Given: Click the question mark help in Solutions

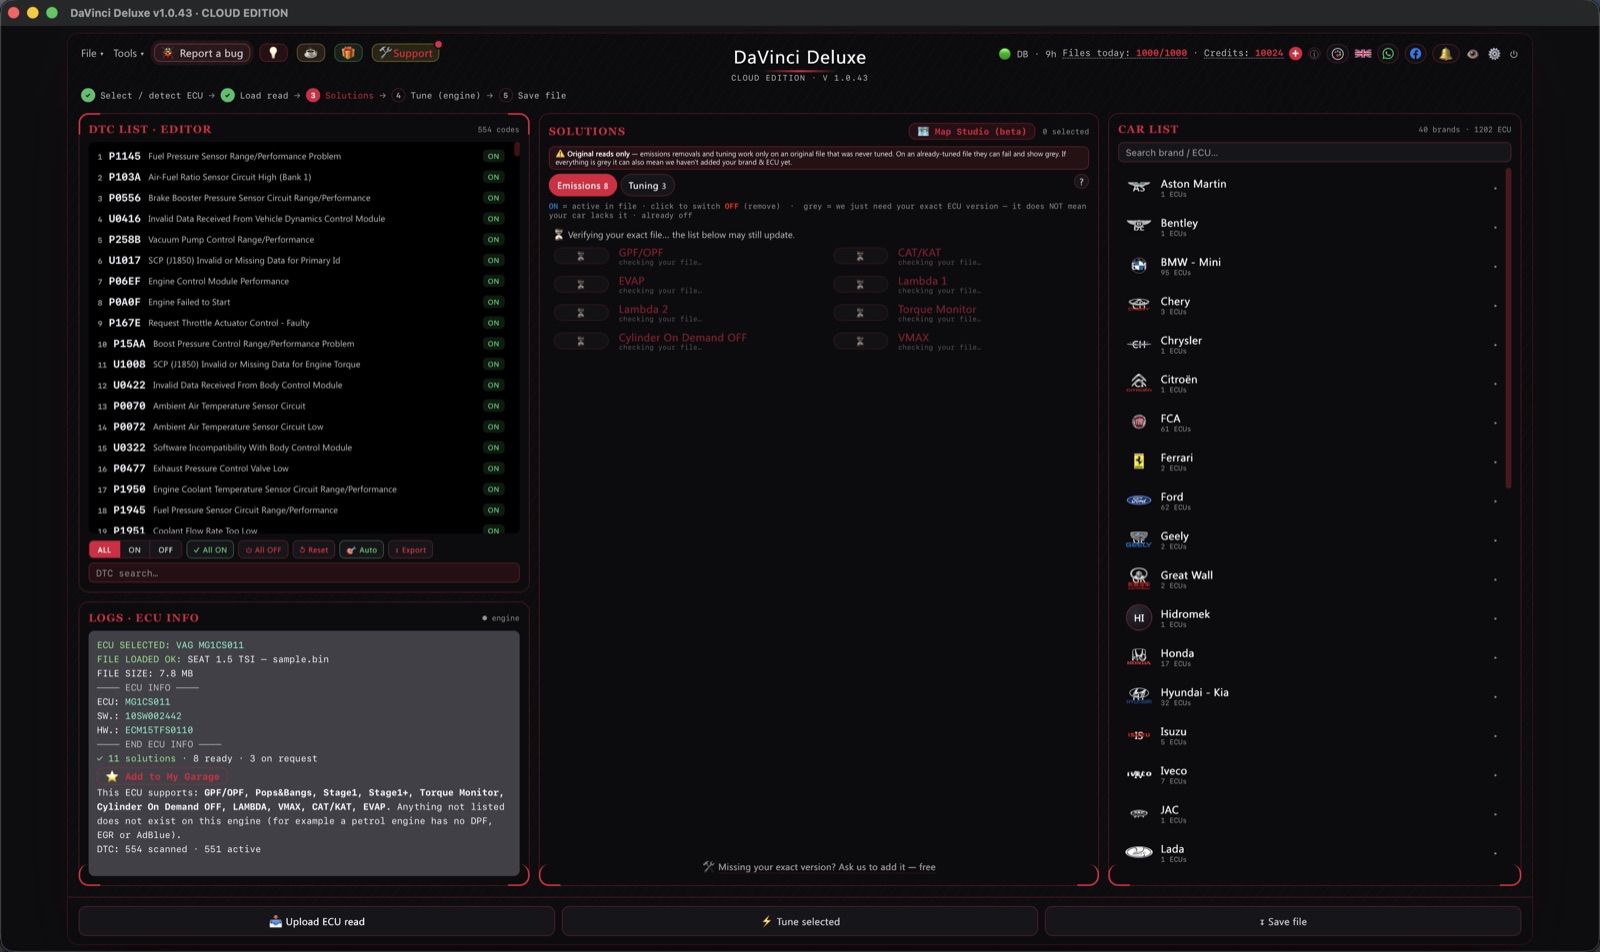Looking at the screenshot, I should (1081, 181).
